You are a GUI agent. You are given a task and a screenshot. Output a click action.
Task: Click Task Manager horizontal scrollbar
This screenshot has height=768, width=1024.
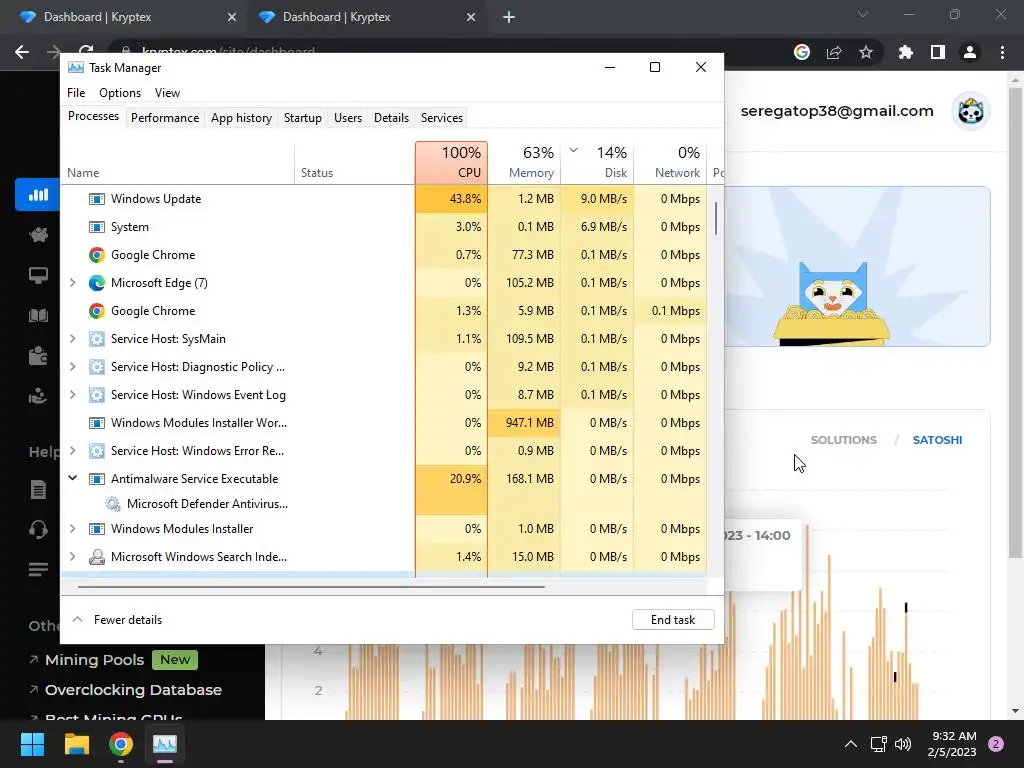pos(311,586)
